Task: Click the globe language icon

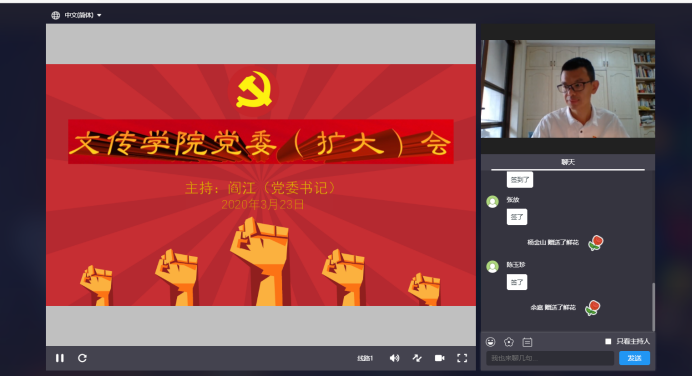Action: (55, 15)
